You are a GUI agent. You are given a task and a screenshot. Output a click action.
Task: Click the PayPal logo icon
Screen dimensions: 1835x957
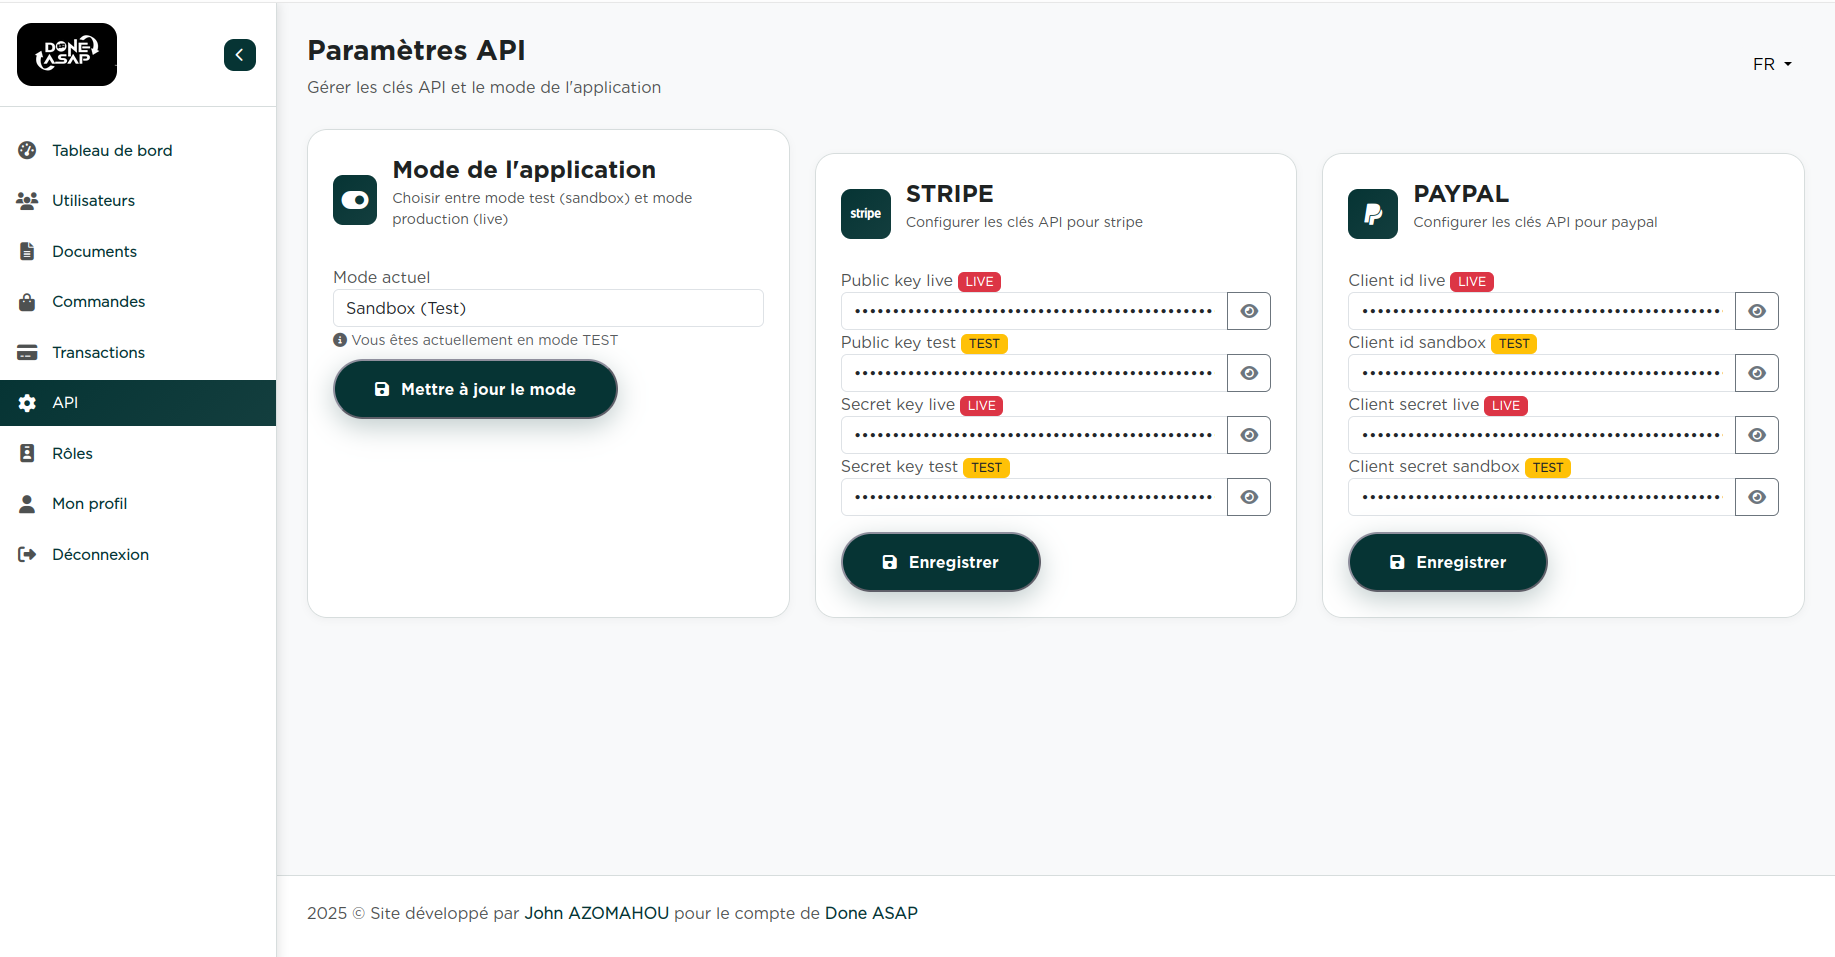tap(1372, 214)
